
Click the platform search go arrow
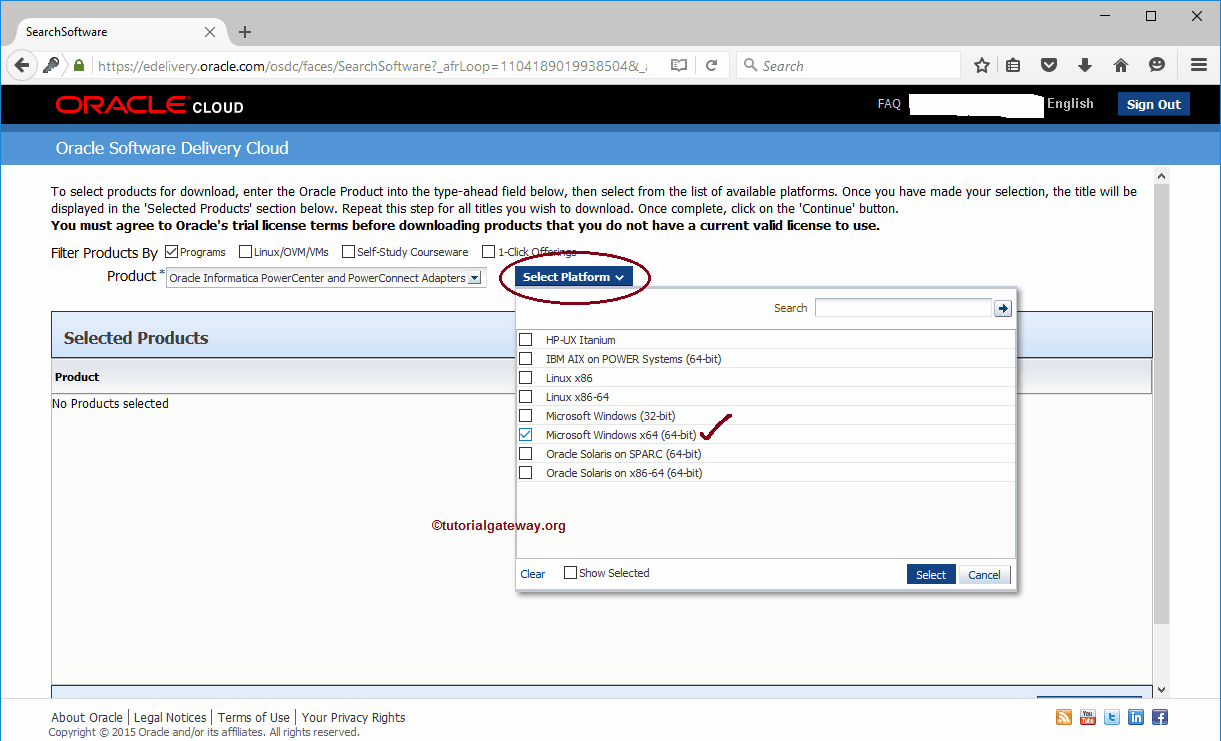1003,309
